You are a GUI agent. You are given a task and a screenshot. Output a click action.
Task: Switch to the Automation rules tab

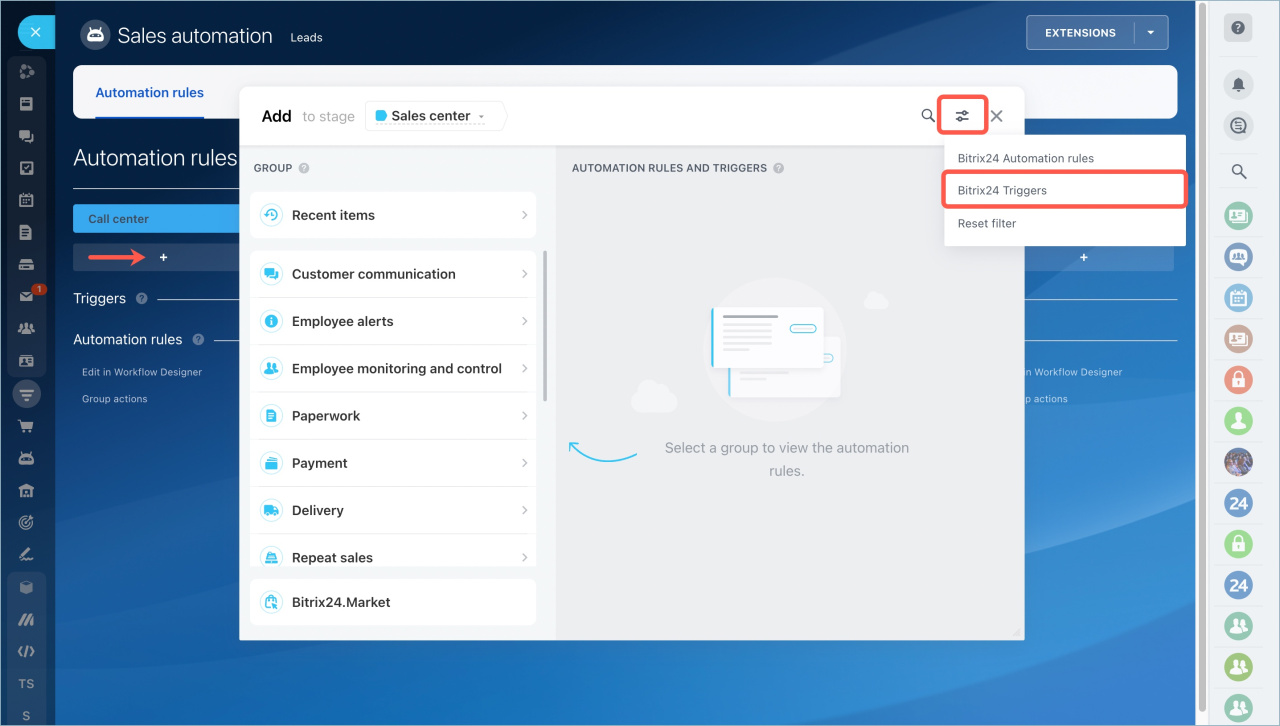pos(150,93)
